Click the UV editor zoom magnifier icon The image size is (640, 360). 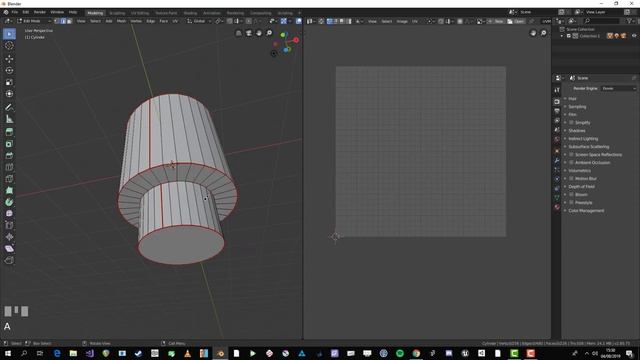[544, 33]
